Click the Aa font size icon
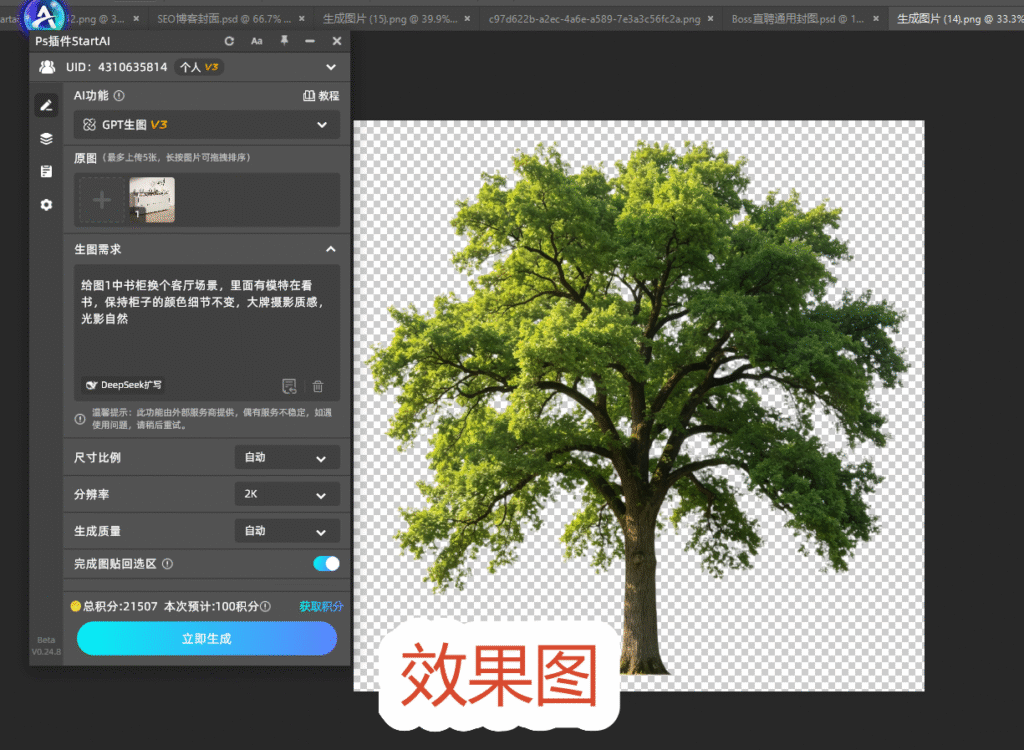Viewport: 1024px width, 750px height. pos(257,41)
